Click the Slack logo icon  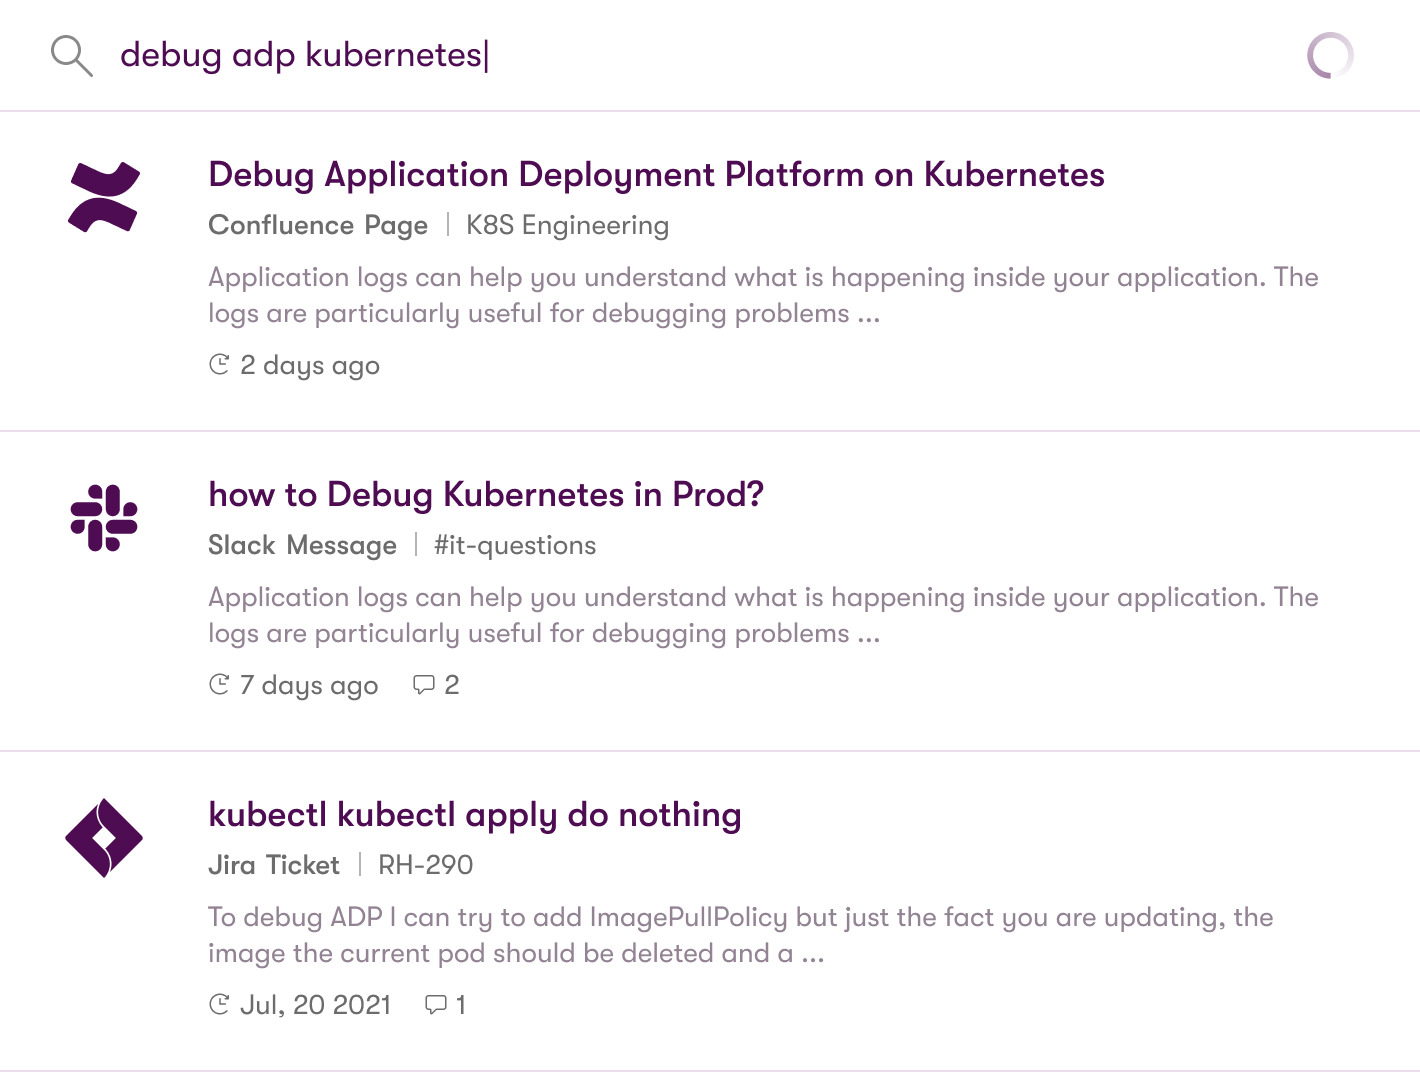pos(104,518)
